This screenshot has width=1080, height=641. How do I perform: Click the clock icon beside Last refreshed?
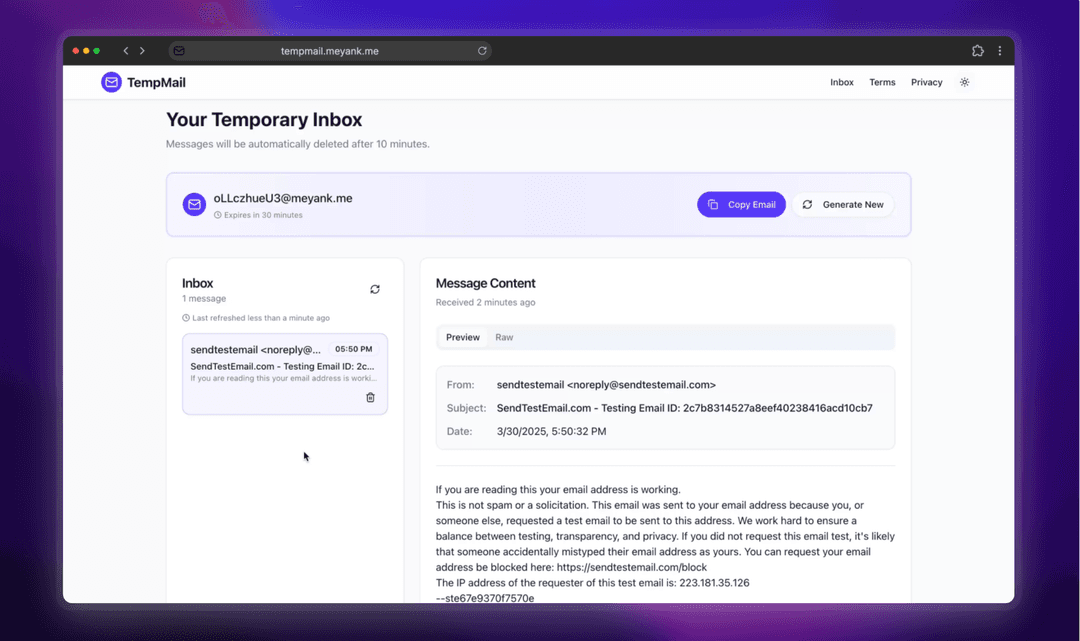tap(186, 318)
